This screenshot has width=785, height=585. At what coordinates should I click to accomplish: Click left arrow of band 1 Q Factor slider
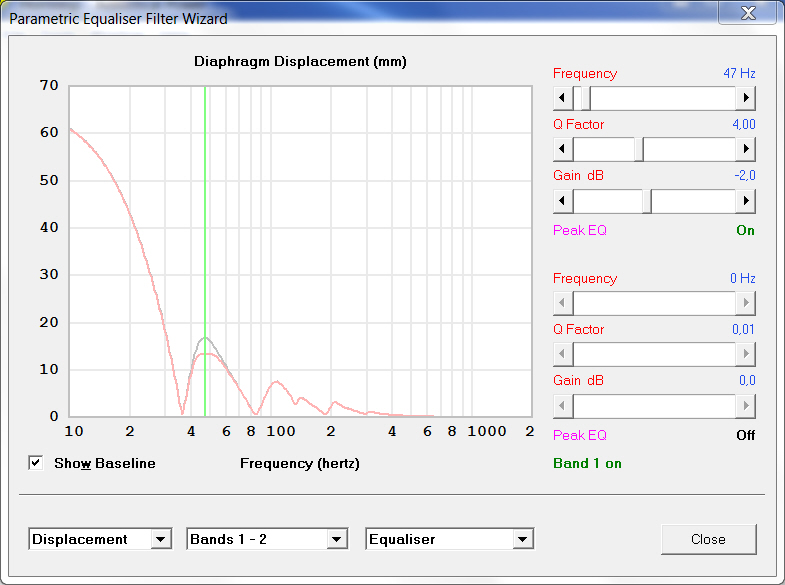[563, 149]
